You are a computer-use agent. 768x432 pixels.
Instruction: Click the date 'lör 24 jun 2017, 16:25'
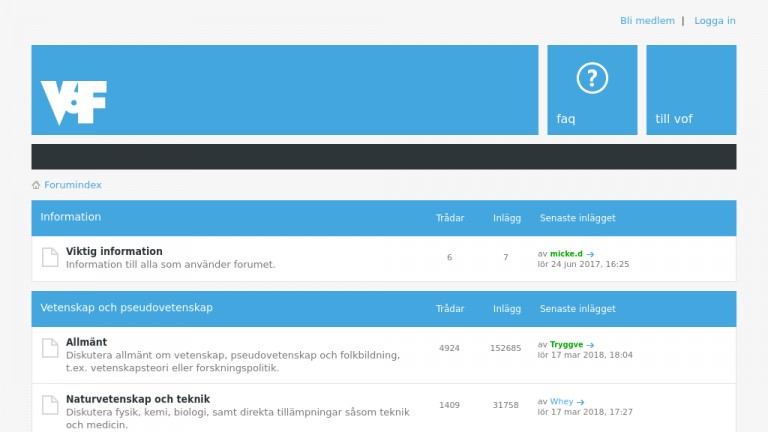pyautogui.click(x=583, y=264)
